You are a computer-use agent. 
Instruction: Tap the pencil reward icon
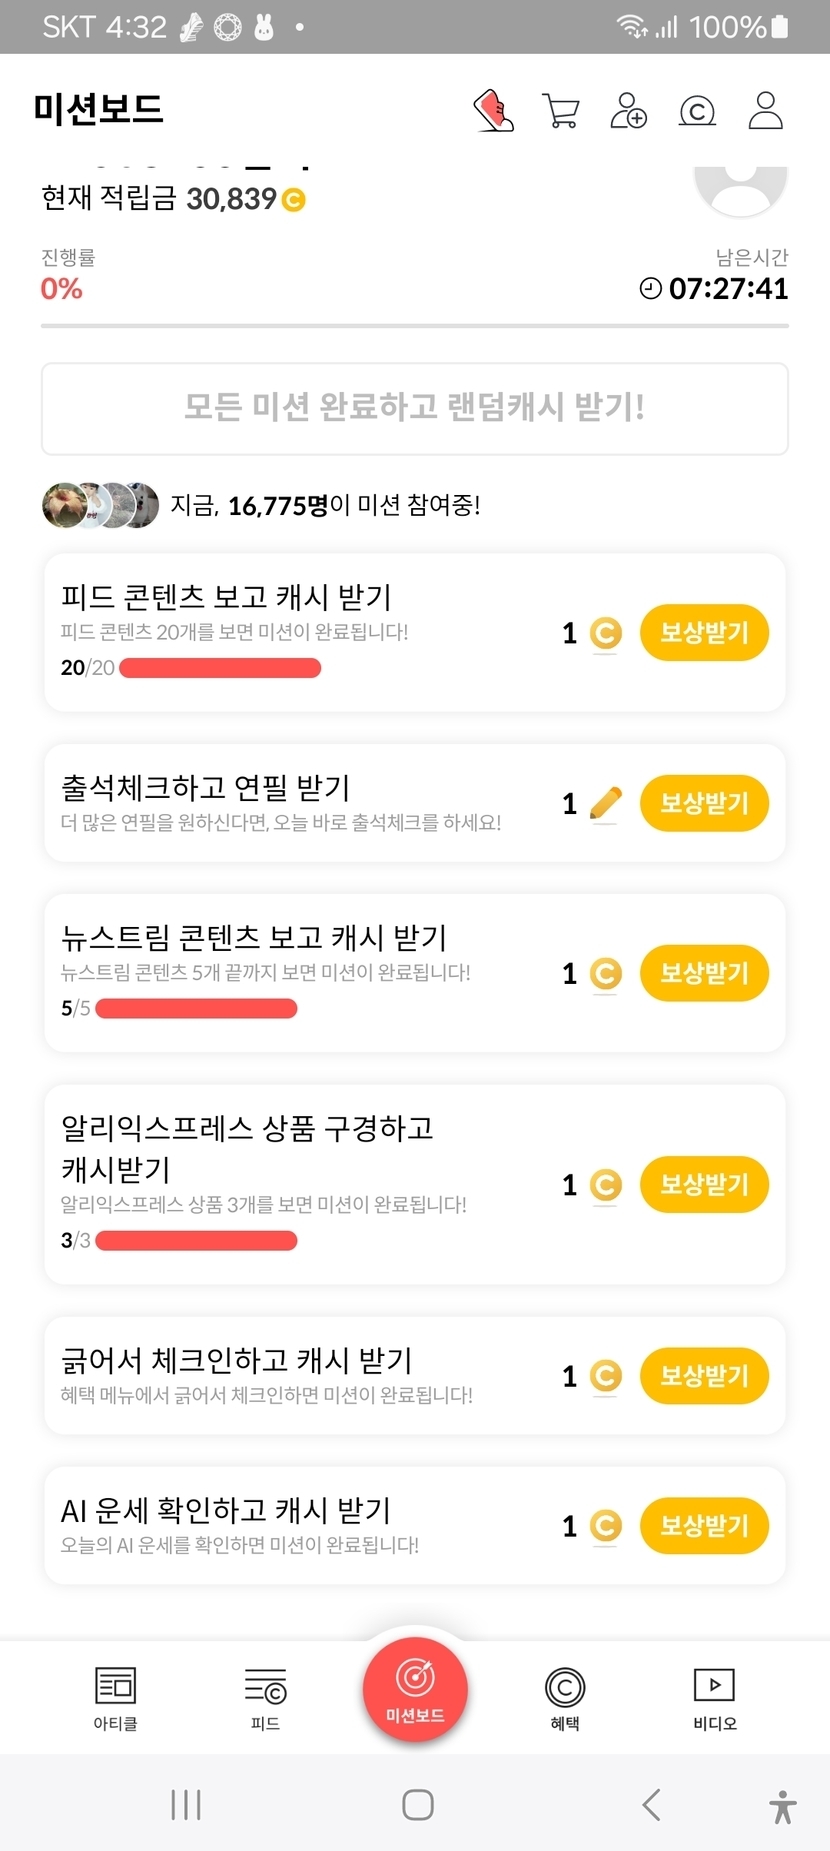tap(605, 803)
